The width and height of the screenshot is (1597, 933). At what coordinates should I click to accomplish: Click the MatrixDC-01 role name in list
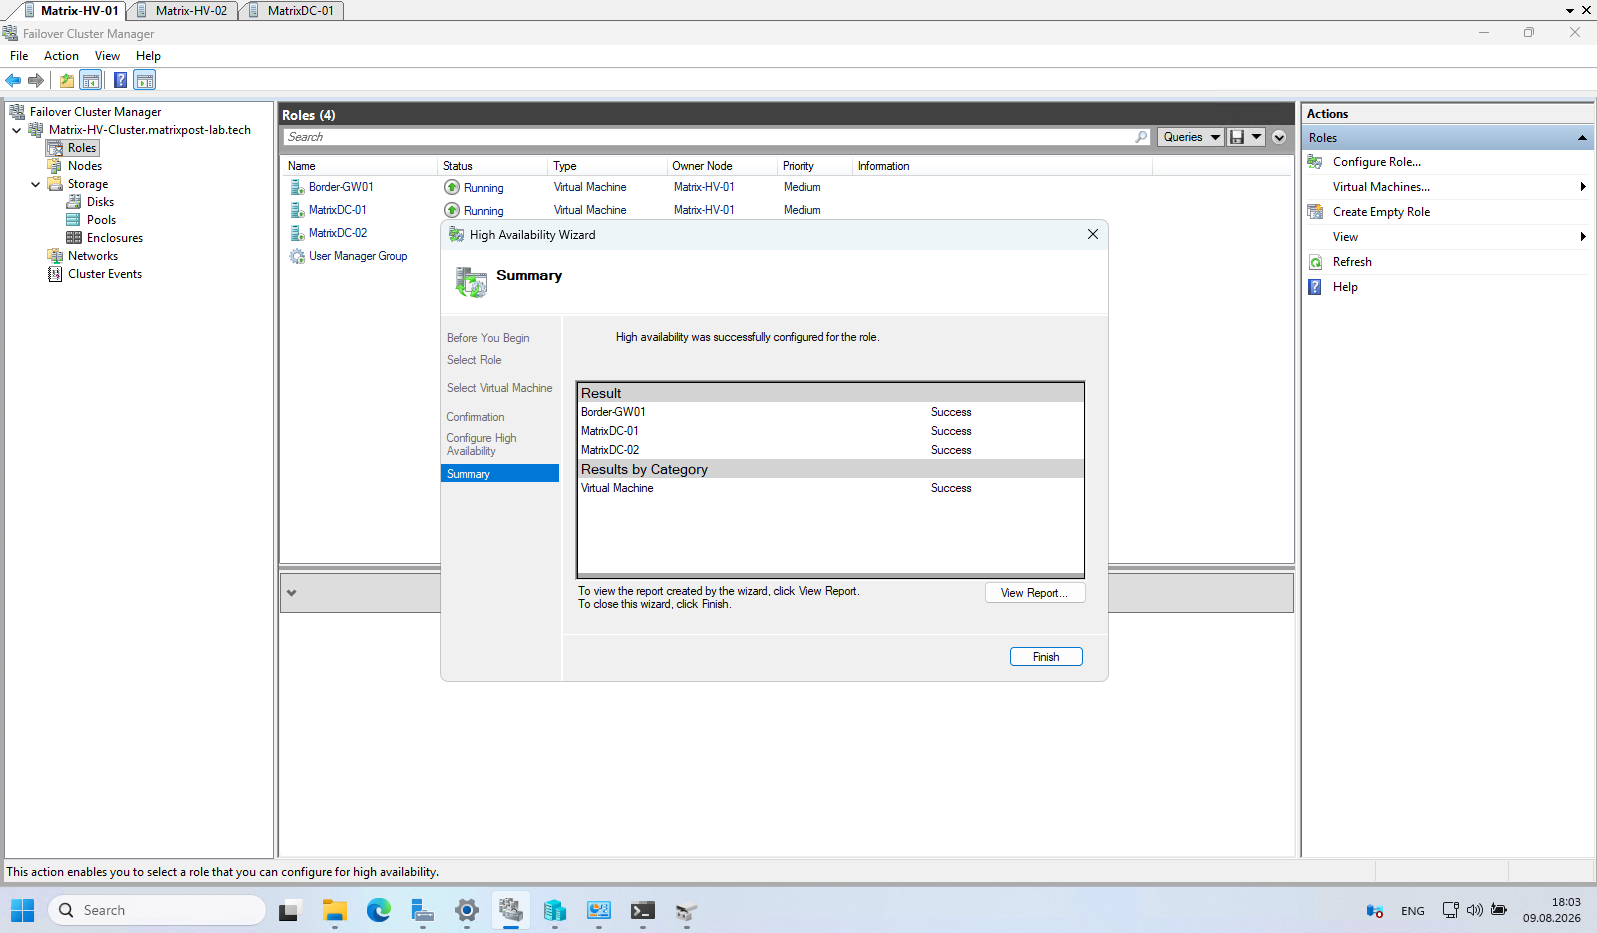[338, 210]
